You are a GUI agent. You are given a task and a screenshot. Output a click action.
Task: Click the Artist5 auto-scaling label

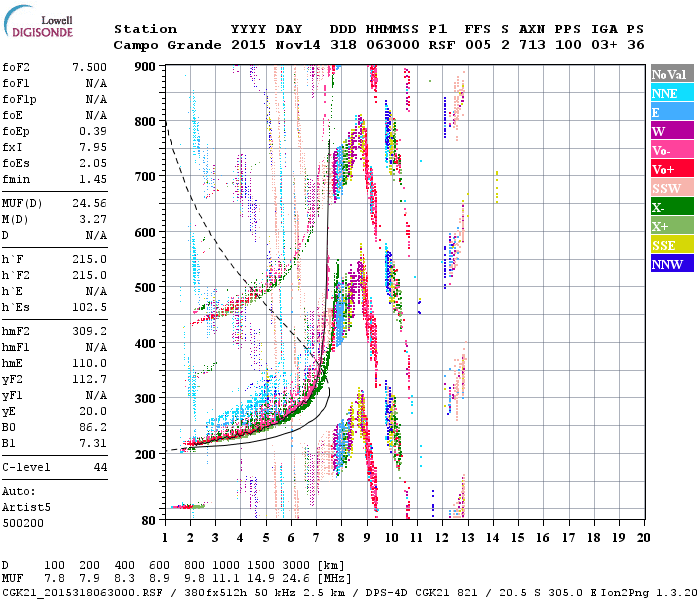tap(26, 508)
